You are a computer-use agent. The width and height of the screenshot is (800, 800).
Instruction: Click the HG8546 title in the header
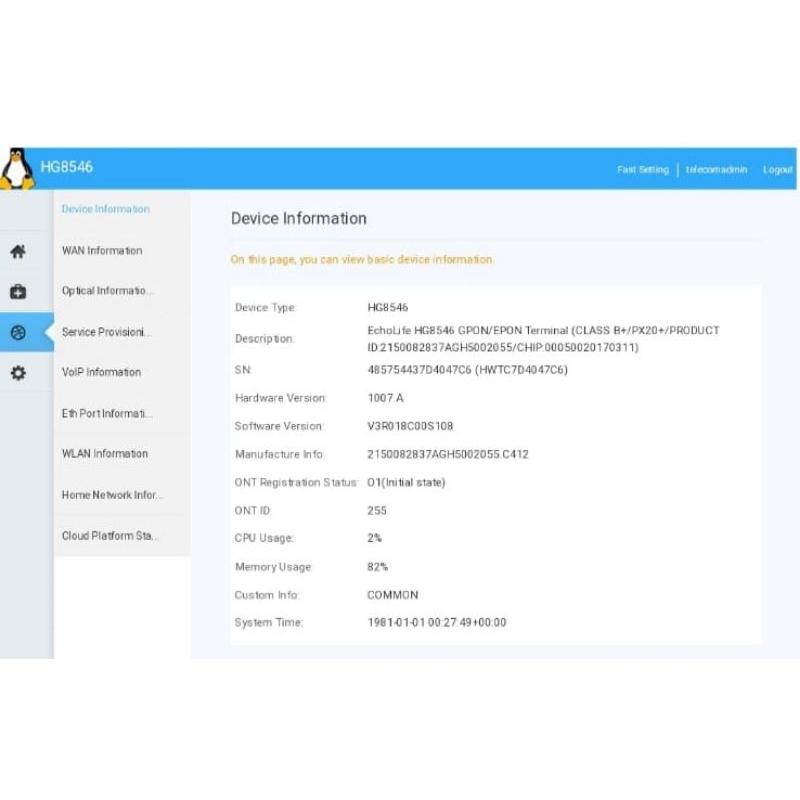tap(66, 167)
